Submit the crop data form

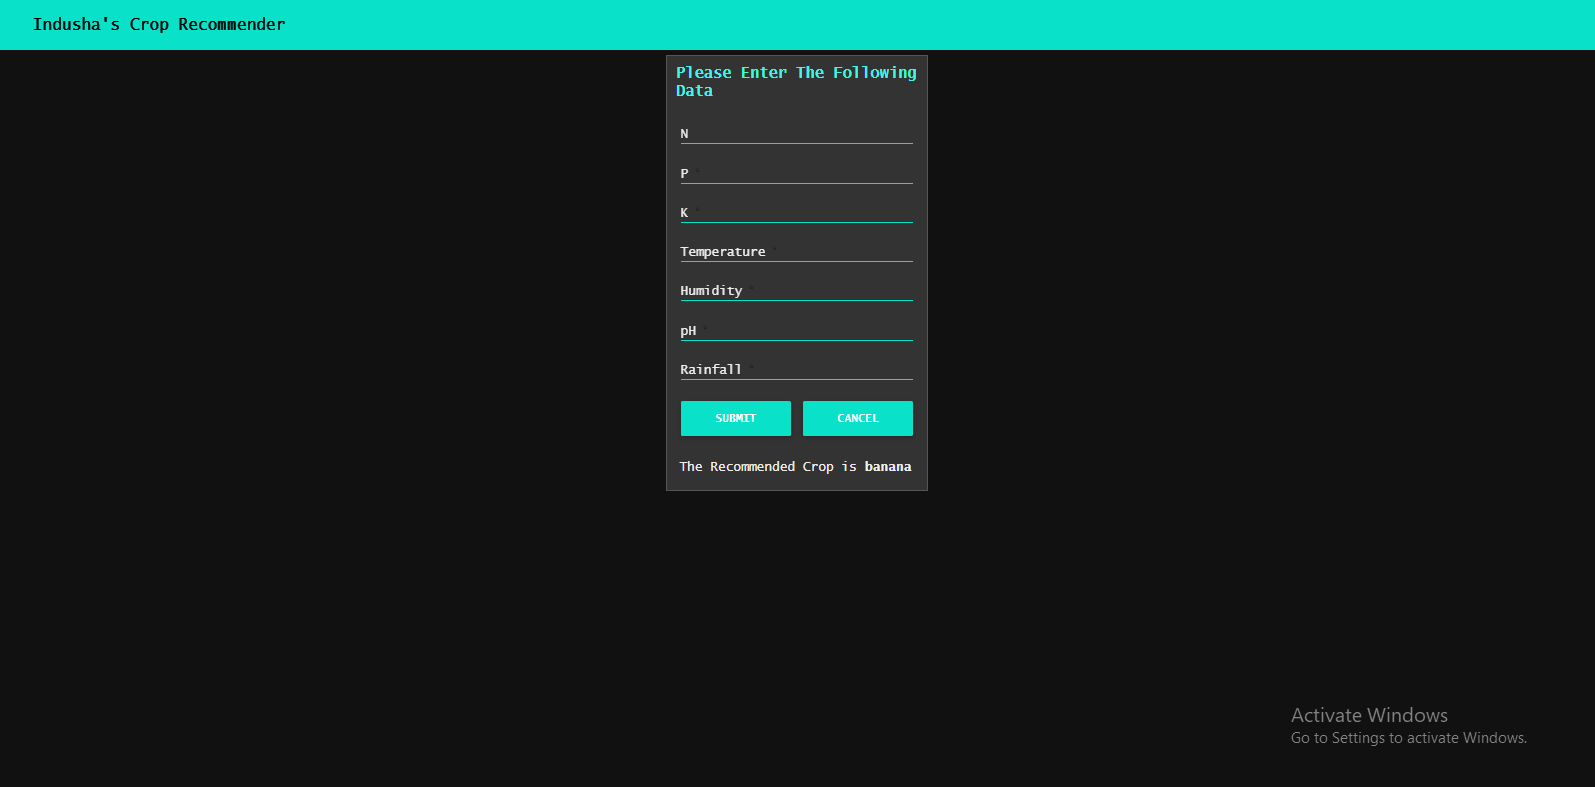point(736,418)
